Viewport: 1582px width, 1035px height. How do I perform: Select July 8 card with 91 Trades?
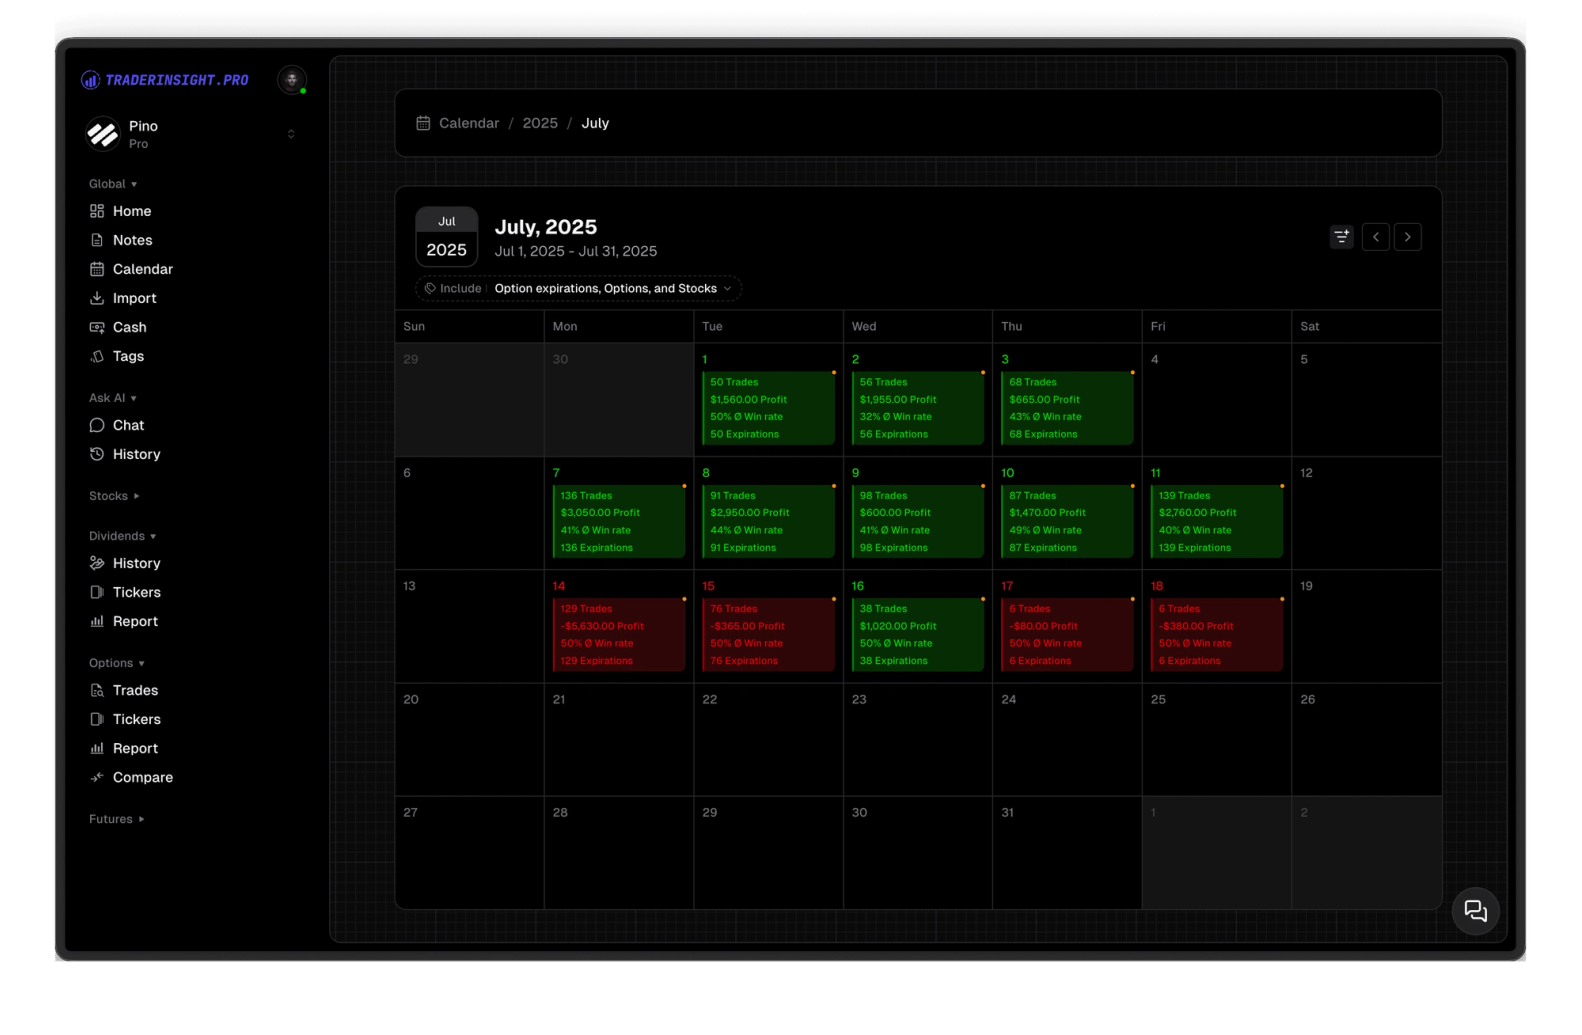(769, 521)
